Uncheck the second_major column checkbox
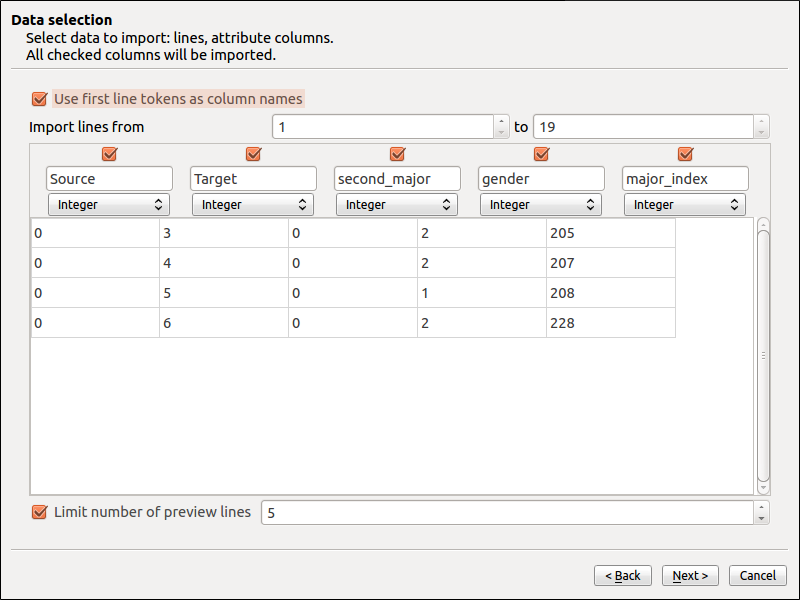This screenshot has height=600, width=800. click(397, 154)
